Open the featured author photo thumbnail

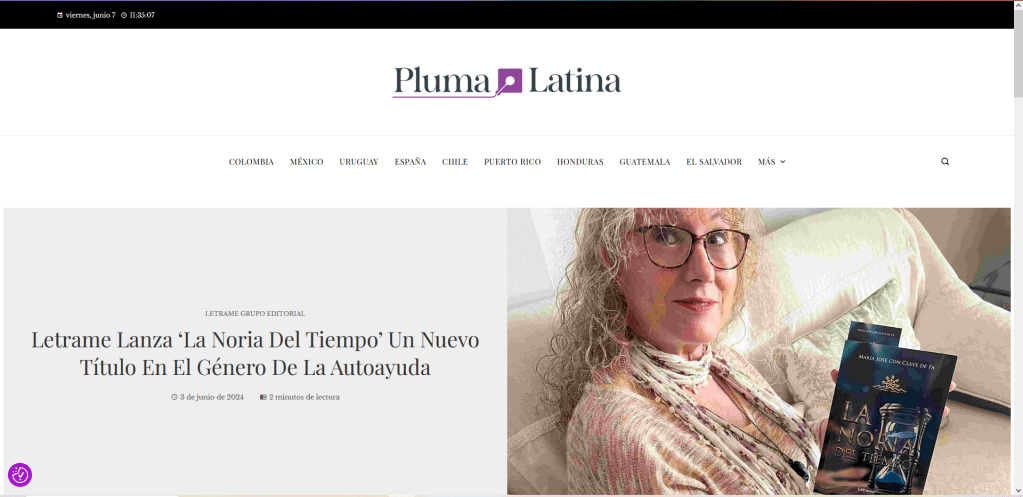click(x=759, y=351)
